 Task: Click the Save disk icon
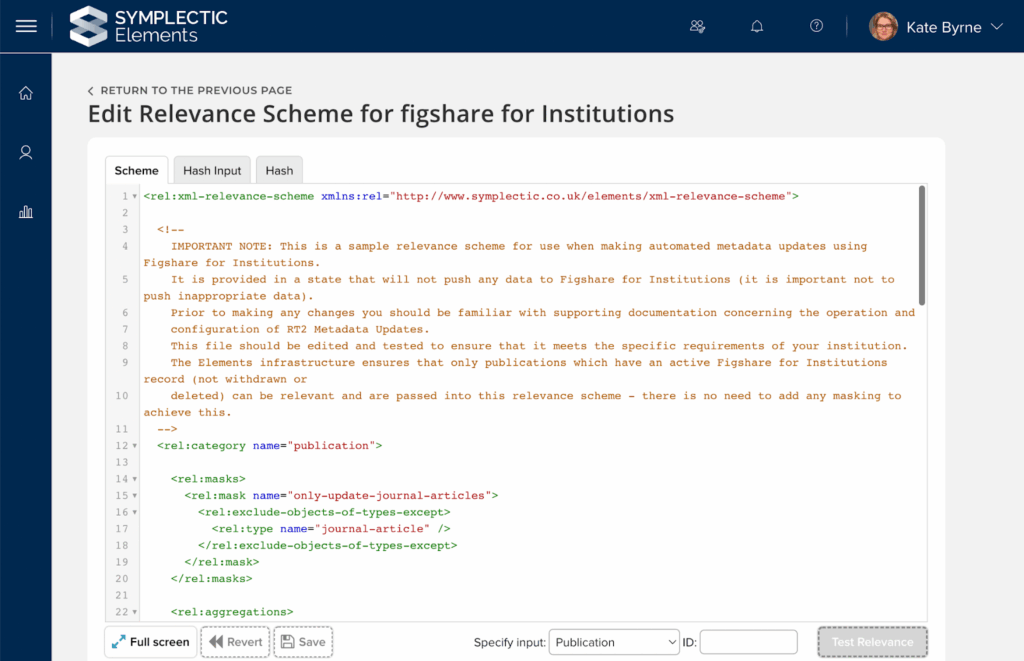[x=289, y=641]
